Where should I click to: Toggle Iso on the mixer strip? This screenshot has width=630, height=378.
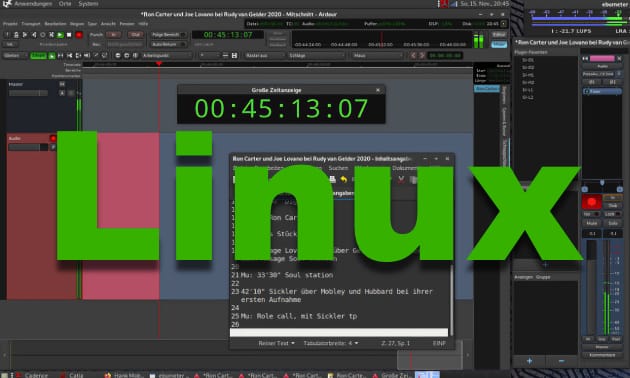pyautogui.click(x=591, y=214)
